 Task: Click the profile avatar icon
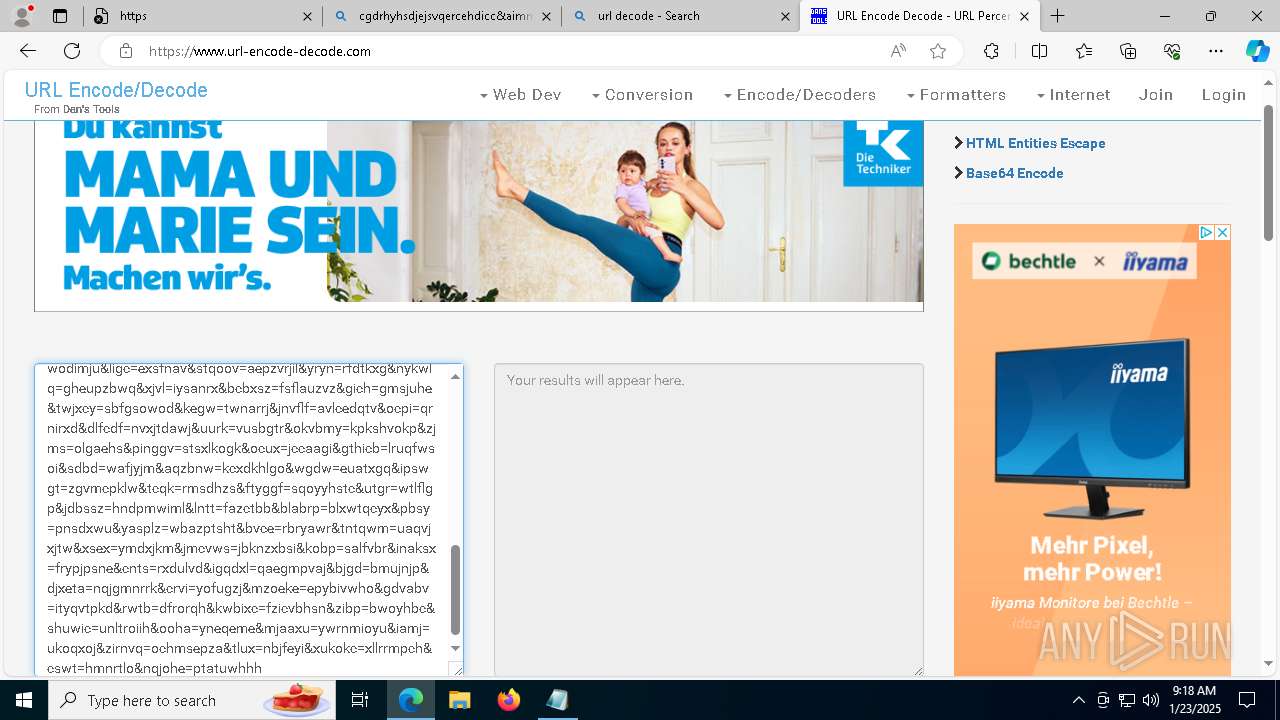[x=22, y=16]
